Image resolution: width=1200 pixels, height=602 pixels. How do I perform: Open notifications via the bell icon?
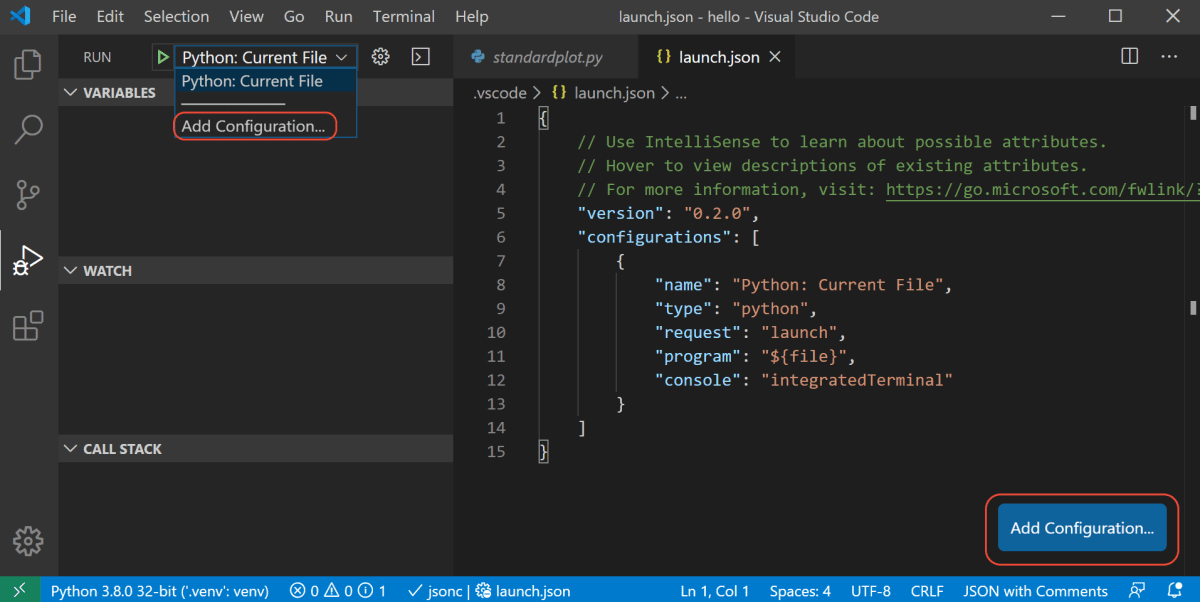pyautogui.click(x=1177, y=590)
